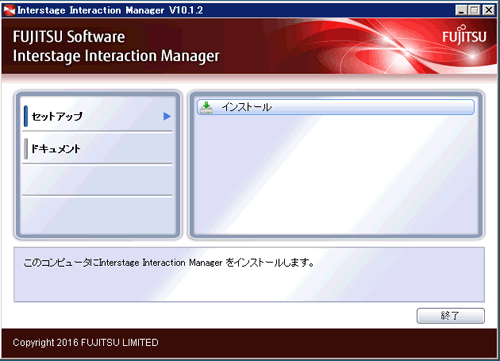Image resolution: width=500 pixels, height=361 pixels.
Task: Click the インストール button
Action: pos(336,107)
